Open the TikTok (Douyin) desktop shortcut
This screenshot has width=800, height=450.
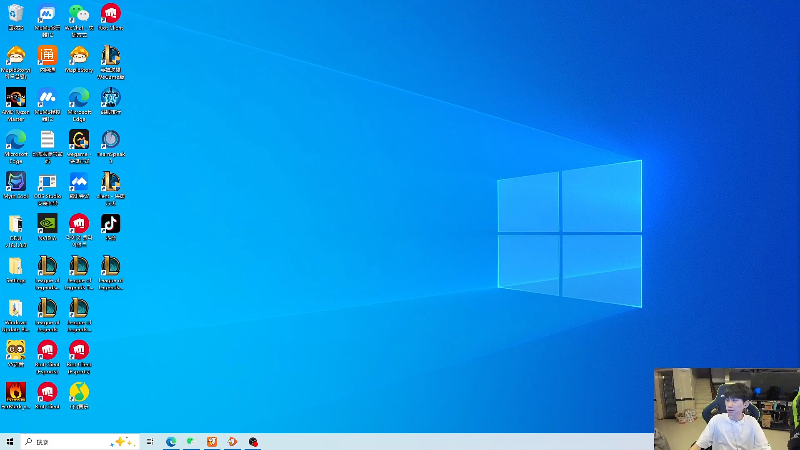(x=111, y=223)
